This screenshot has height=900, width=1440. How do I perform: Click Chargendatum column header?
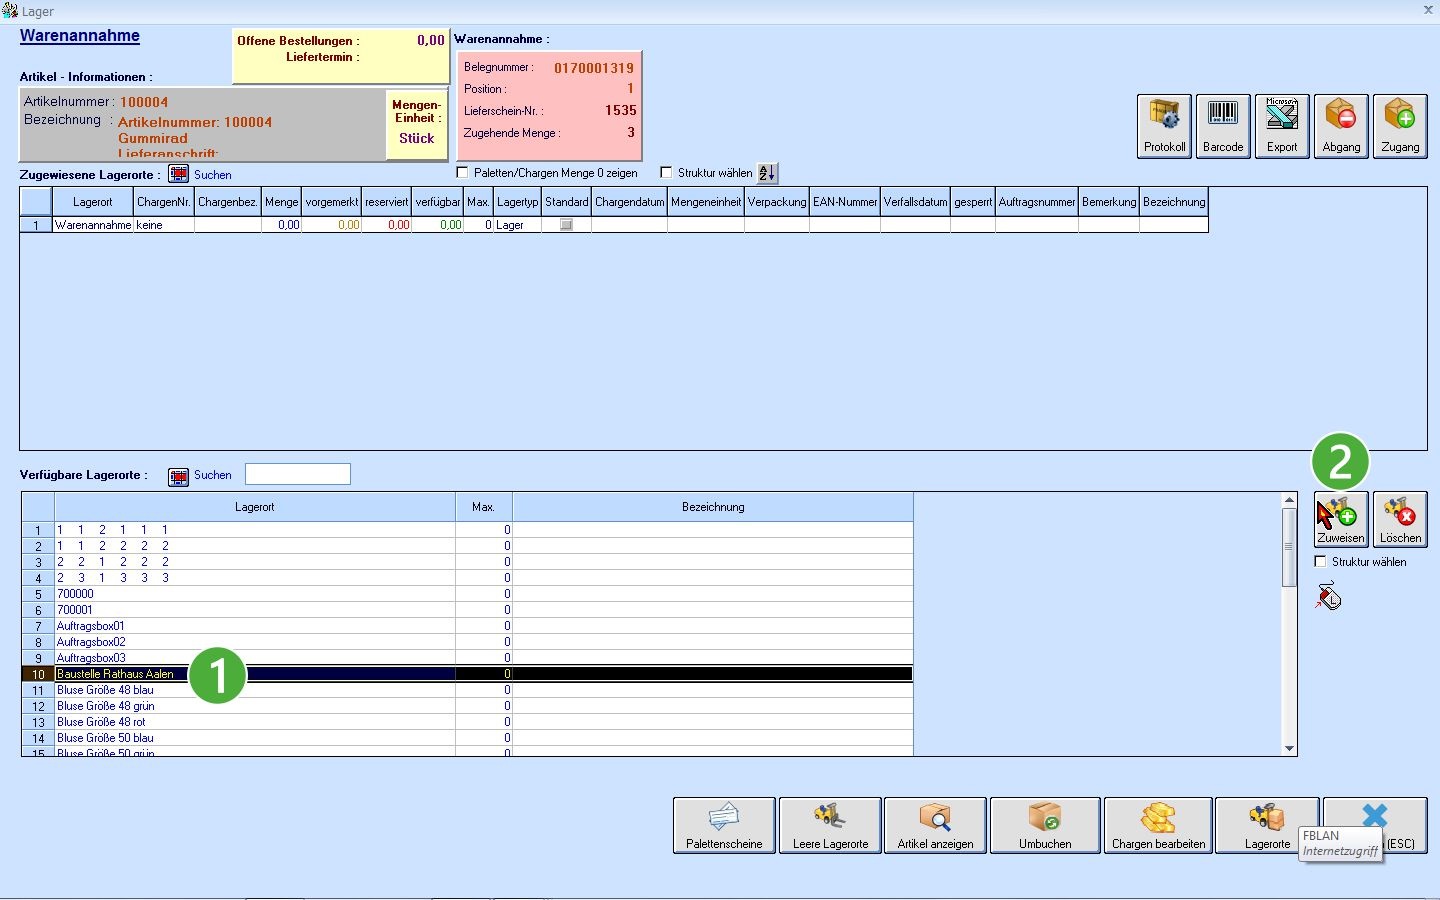[630, 202]
